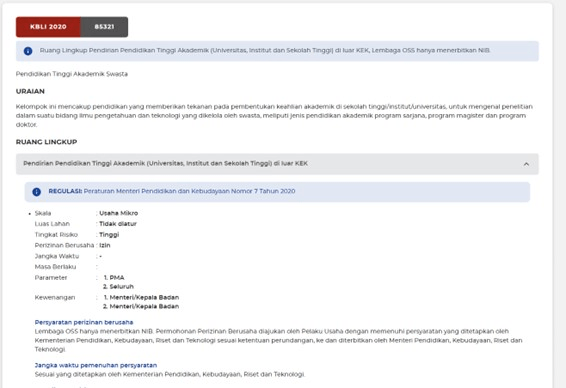Click the Perizinan Berusaha label
Screen dimensions: 566x388
coord(64,245)
